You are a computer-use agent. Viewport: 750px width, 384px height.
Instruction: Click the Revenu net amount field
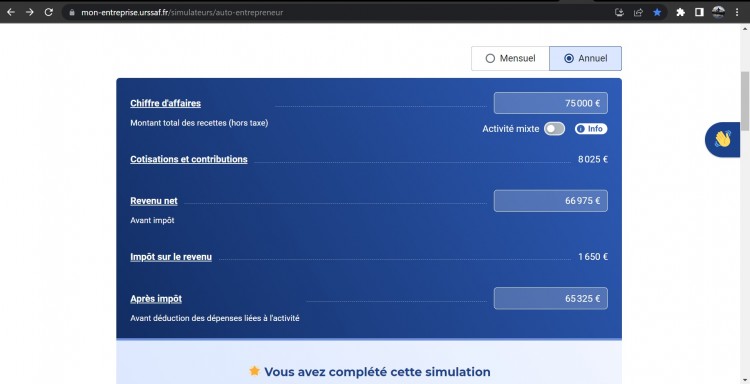pos(551,201)
